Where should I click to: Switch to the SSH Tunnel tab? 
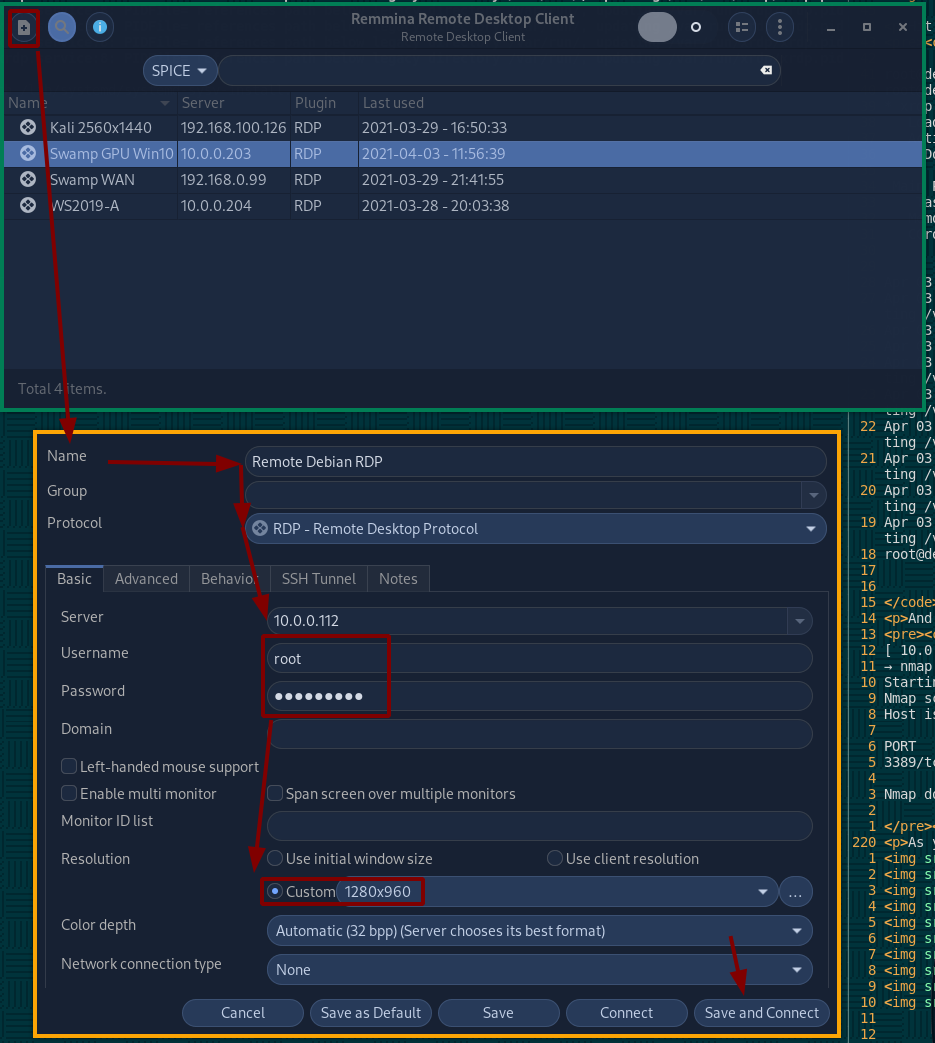[319, 579]
